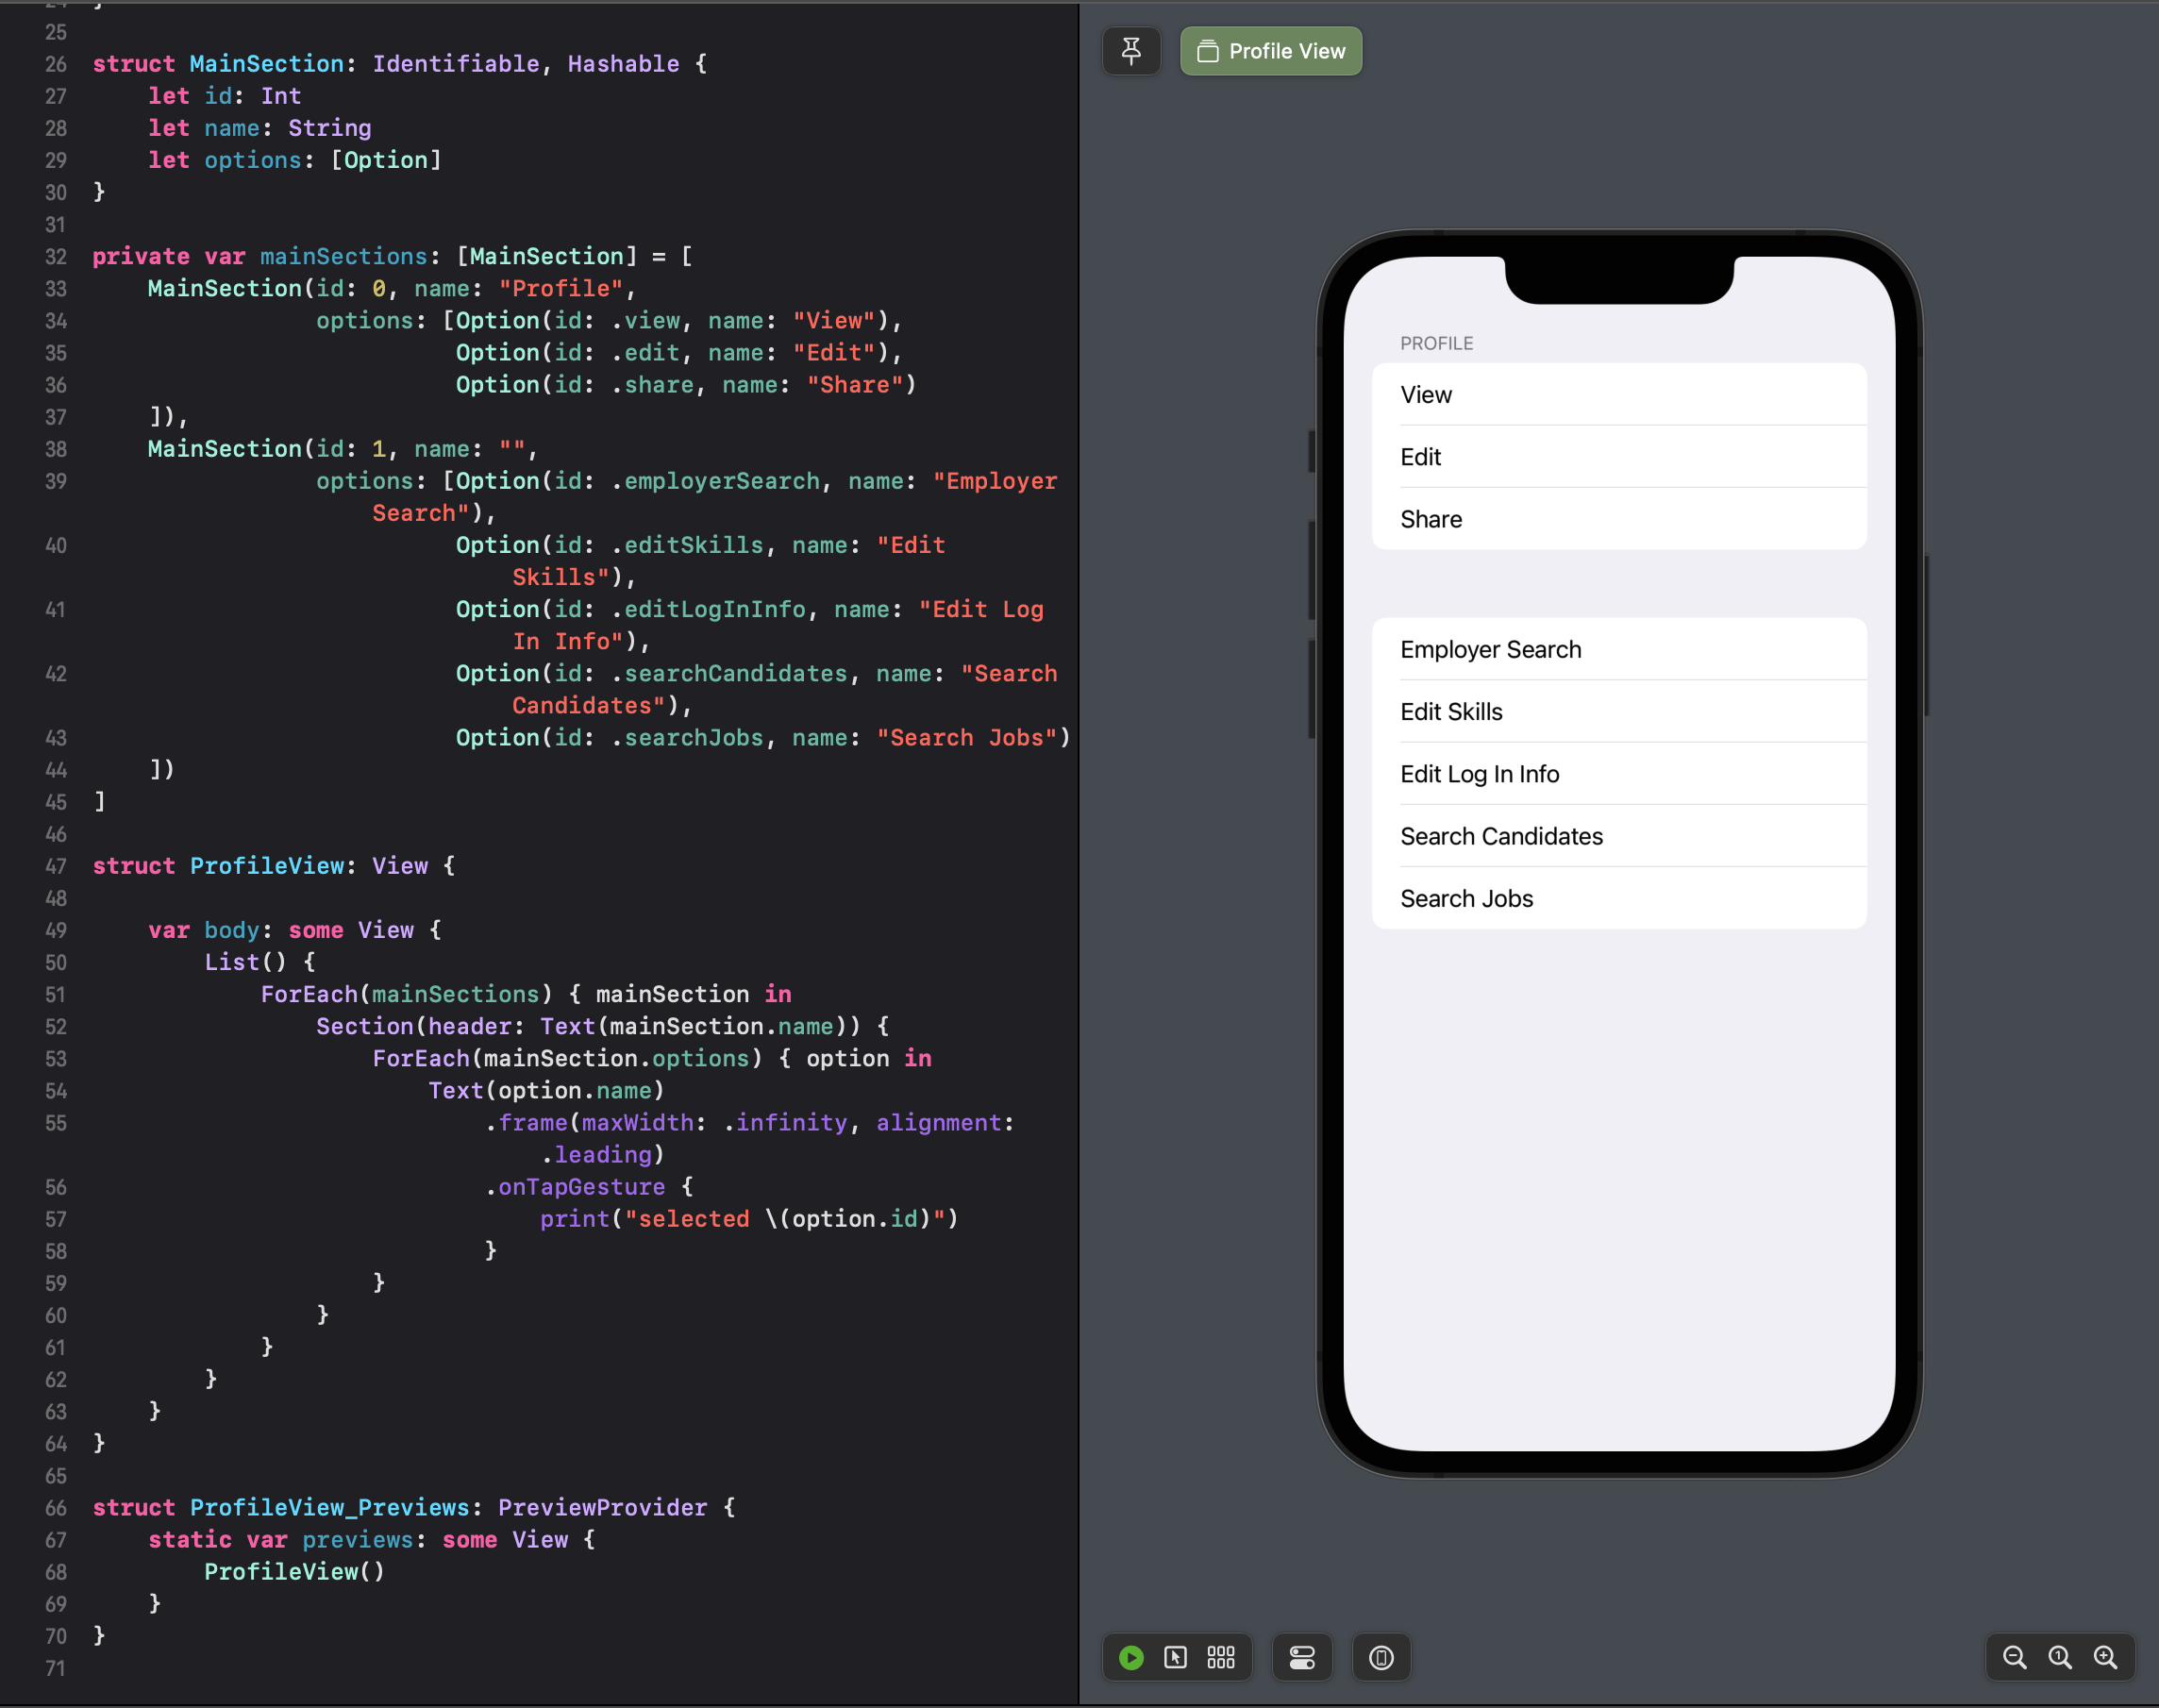This screenshot has height=1708, width=2159.
Task: Open the preview variants grid
Action: [1220, 1658]
